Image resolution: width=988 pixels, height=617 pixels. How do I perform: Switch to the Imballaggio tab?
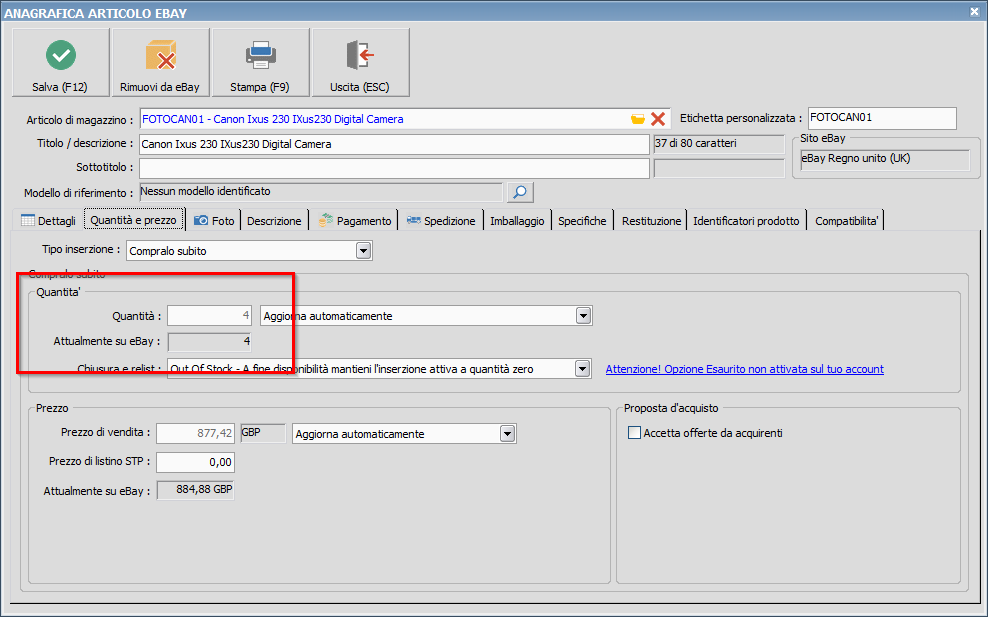(517, 221)
